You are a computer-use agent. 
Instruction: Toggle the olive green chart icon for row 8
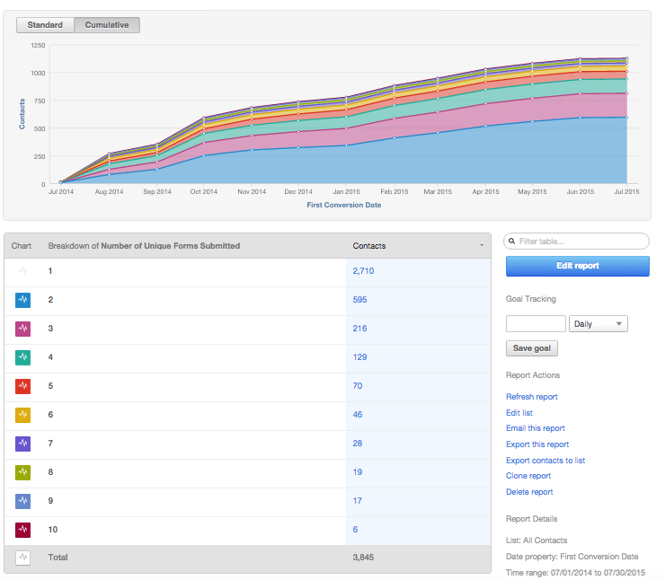tap(22, 472)
